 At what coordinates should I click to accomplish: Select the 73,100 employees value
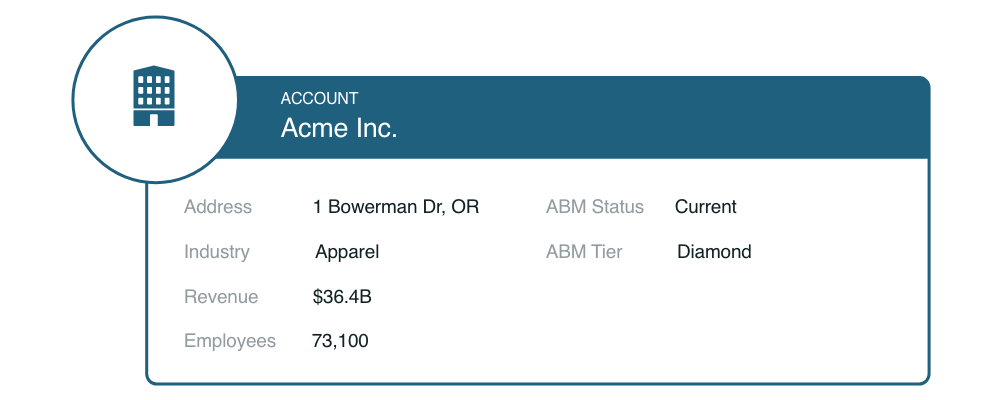[340, 341]
